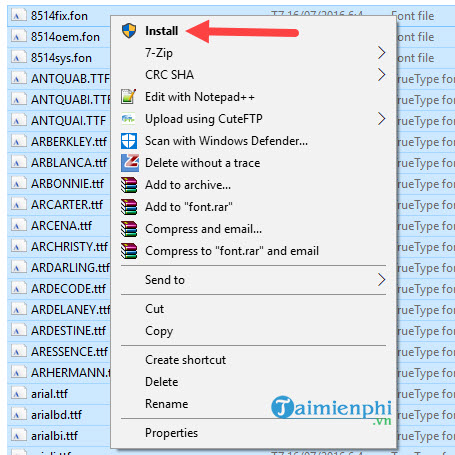455x455 pixels.
Task: Click WinRAR icon beside Add to "font.rar"
Action: pos(129,207)
